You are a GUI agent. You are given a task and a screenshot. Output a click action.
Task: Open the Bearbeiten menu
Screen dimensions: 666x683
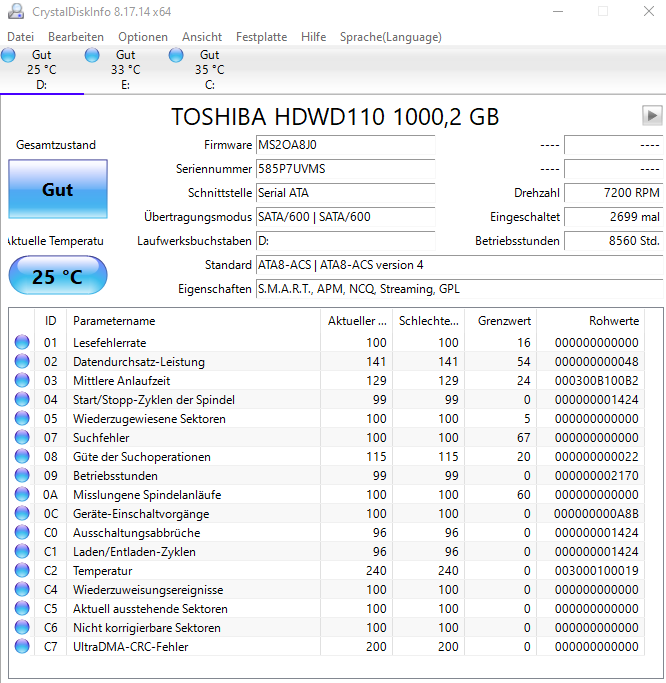tap(76, 37)
